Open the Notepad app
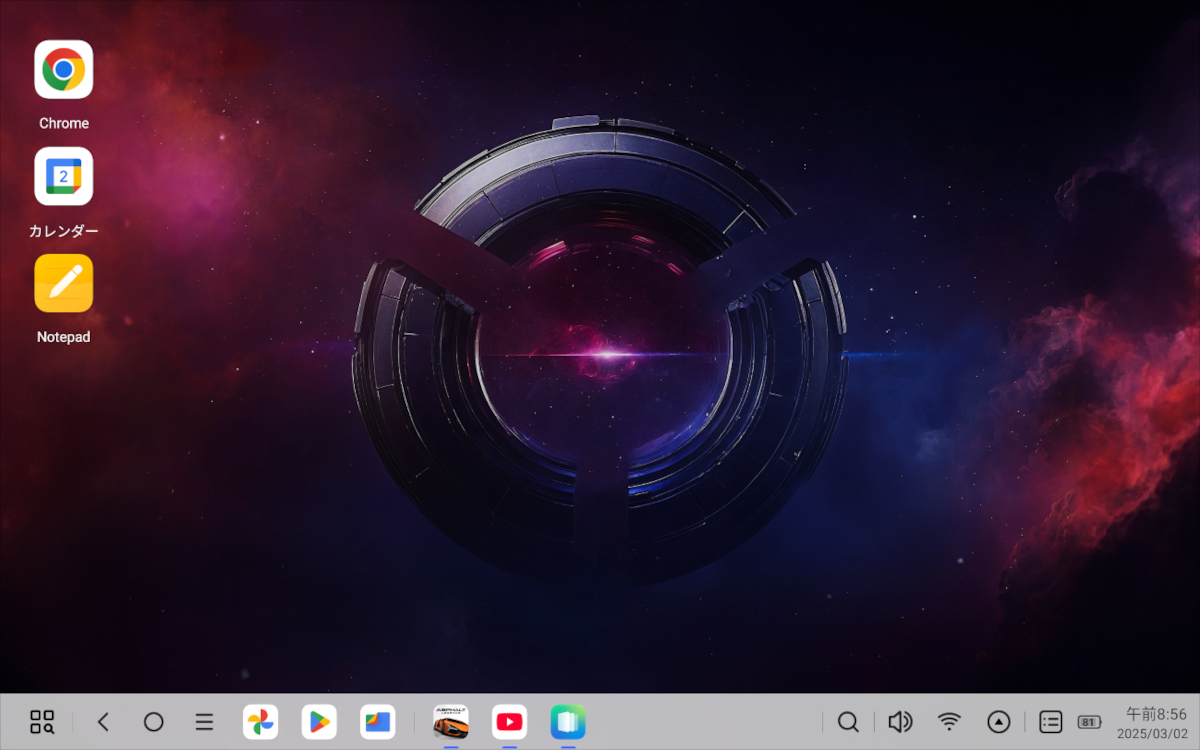 pos(63,283)
